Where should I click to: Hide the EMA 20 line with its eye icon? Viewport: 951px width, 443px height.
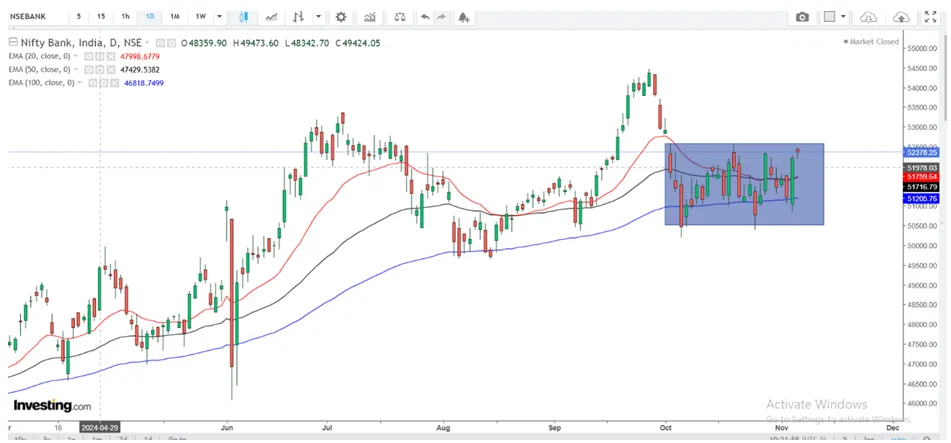(x=89, y=56)
